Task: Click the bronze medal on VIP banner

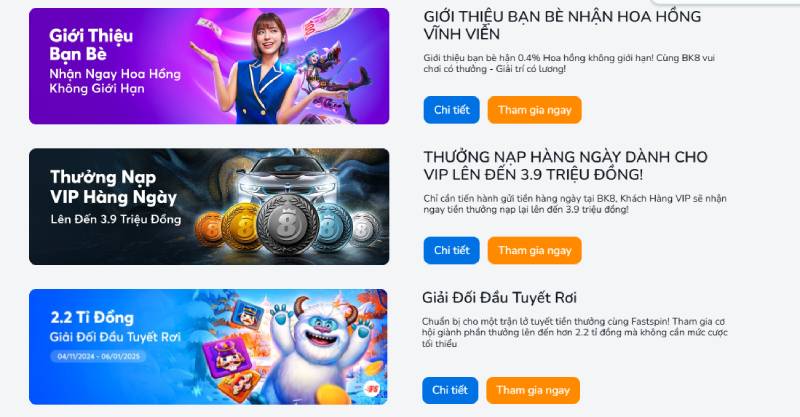Action: pyautogui.click(x=209, y=230)
